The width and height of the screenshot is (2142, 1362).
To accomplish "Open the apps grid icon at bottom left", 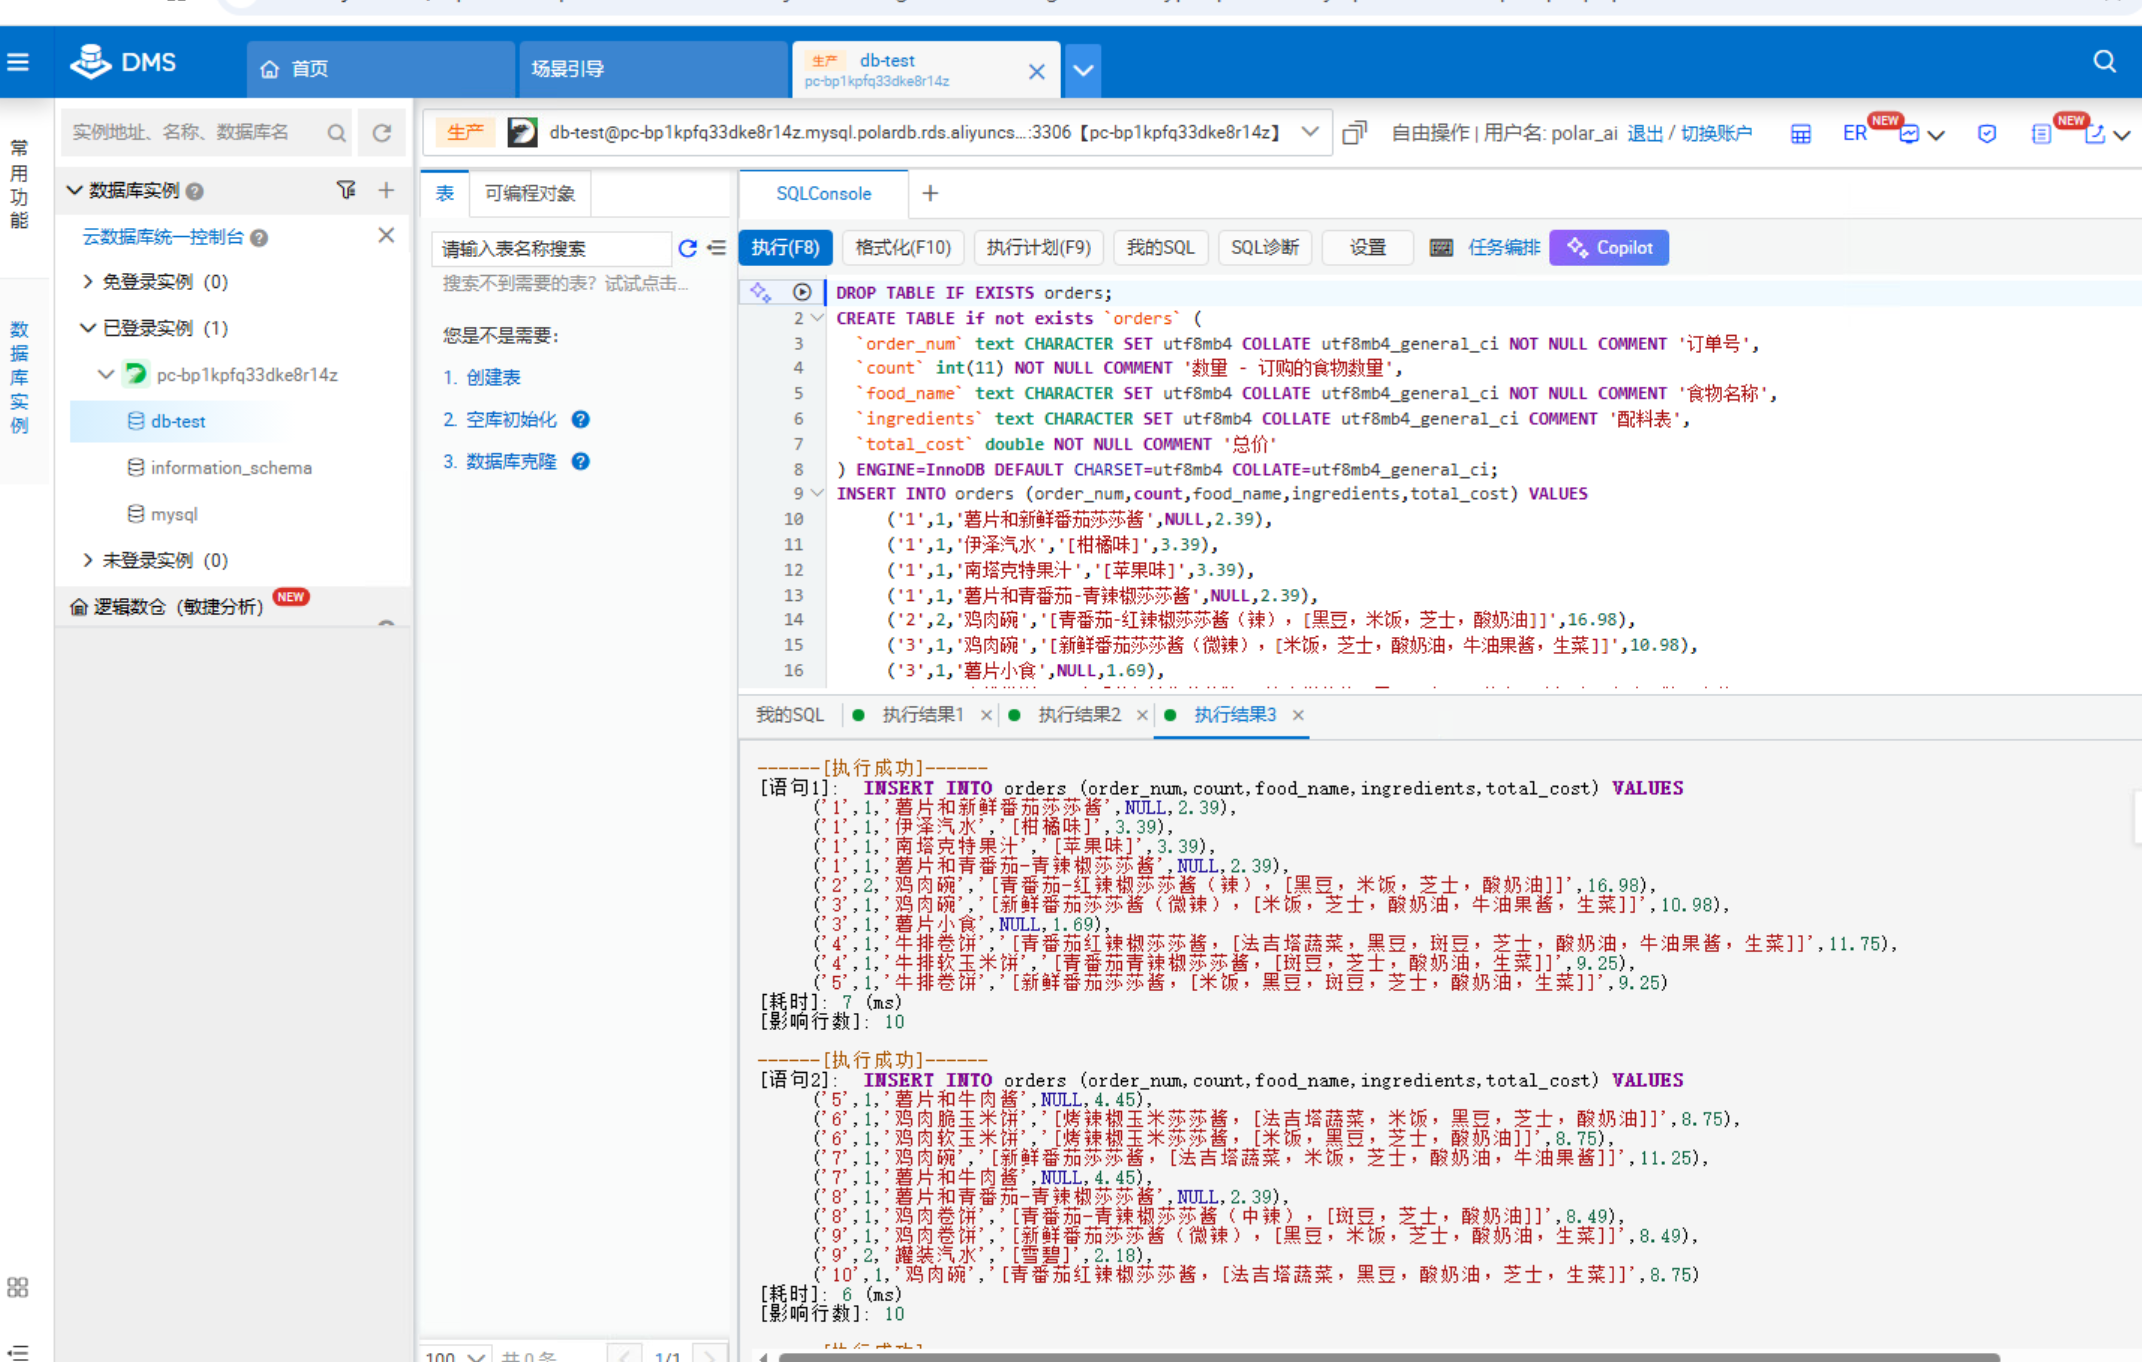I will click(18, 1287).
